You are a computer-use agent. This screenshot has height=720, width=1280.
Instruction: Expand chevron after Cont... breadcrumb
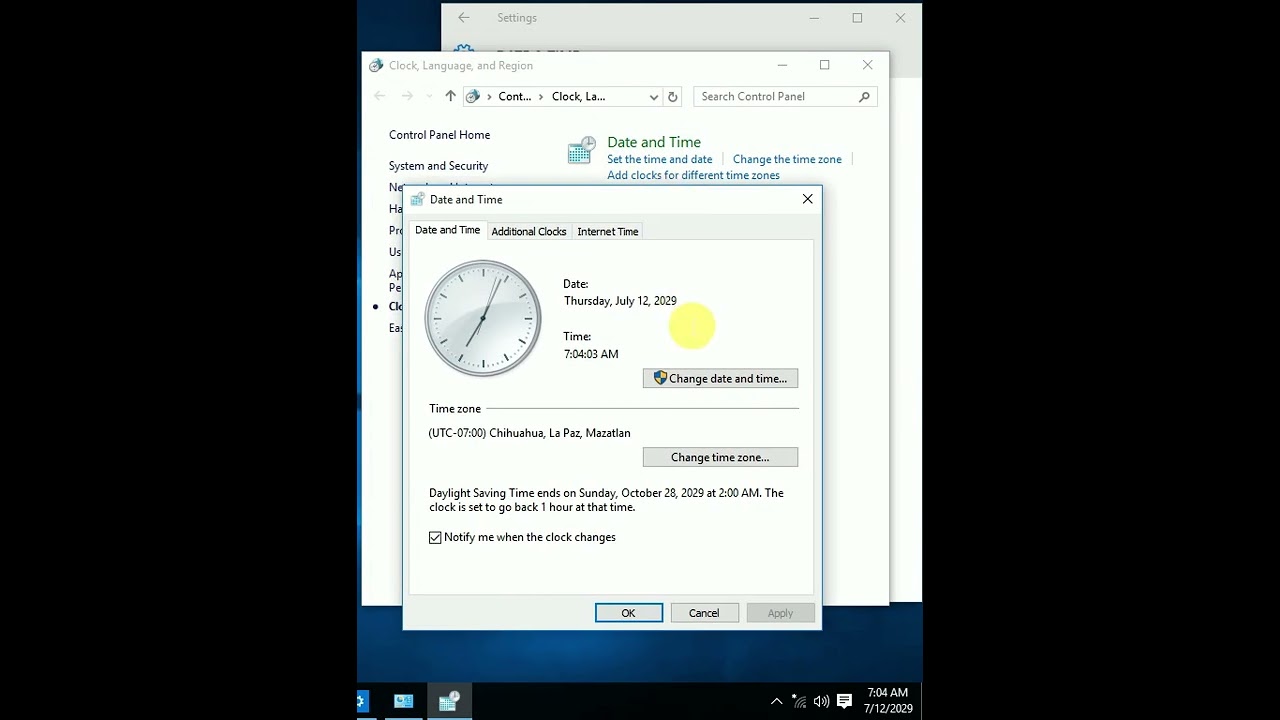(x=541, y=96)
